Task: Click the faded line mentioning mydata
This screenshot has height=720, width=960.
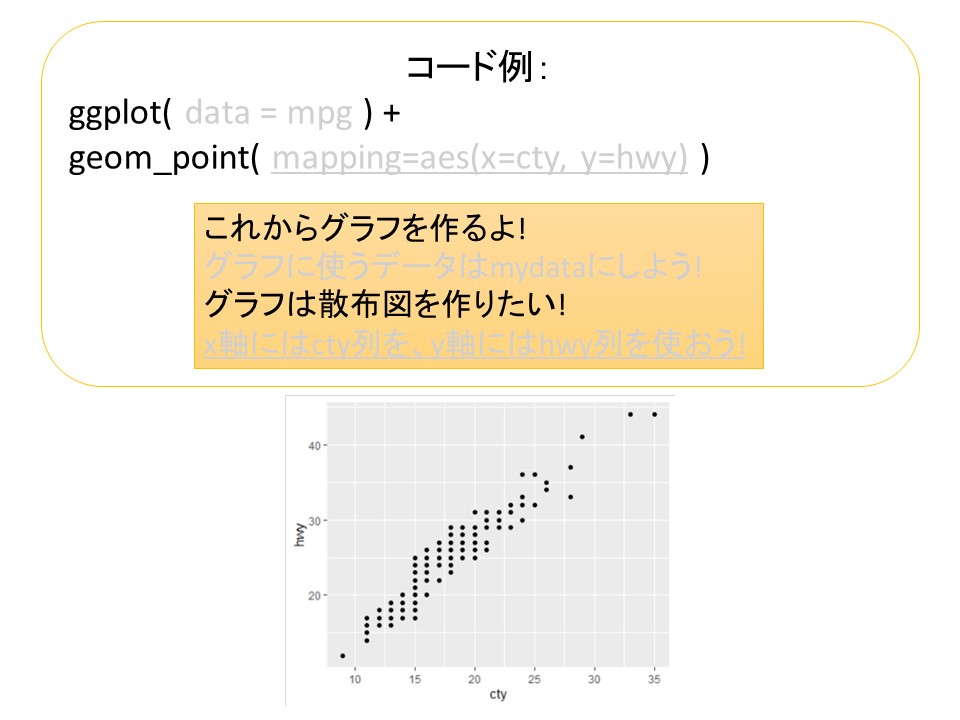Action: [453, 267]
